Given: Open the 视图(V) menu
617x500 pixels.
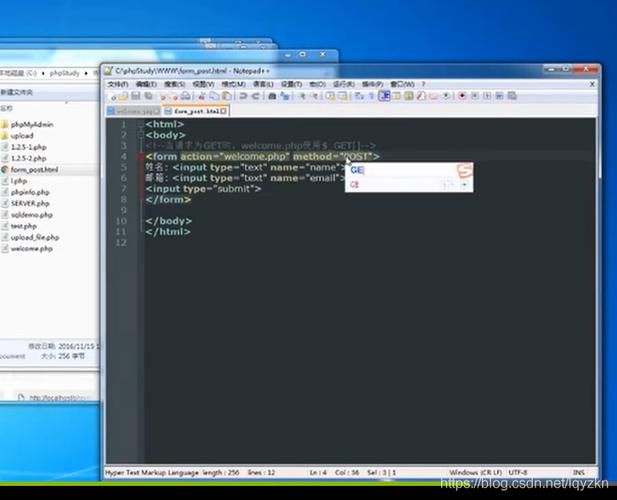Looking at the screenshot, I should coord(203,84).
